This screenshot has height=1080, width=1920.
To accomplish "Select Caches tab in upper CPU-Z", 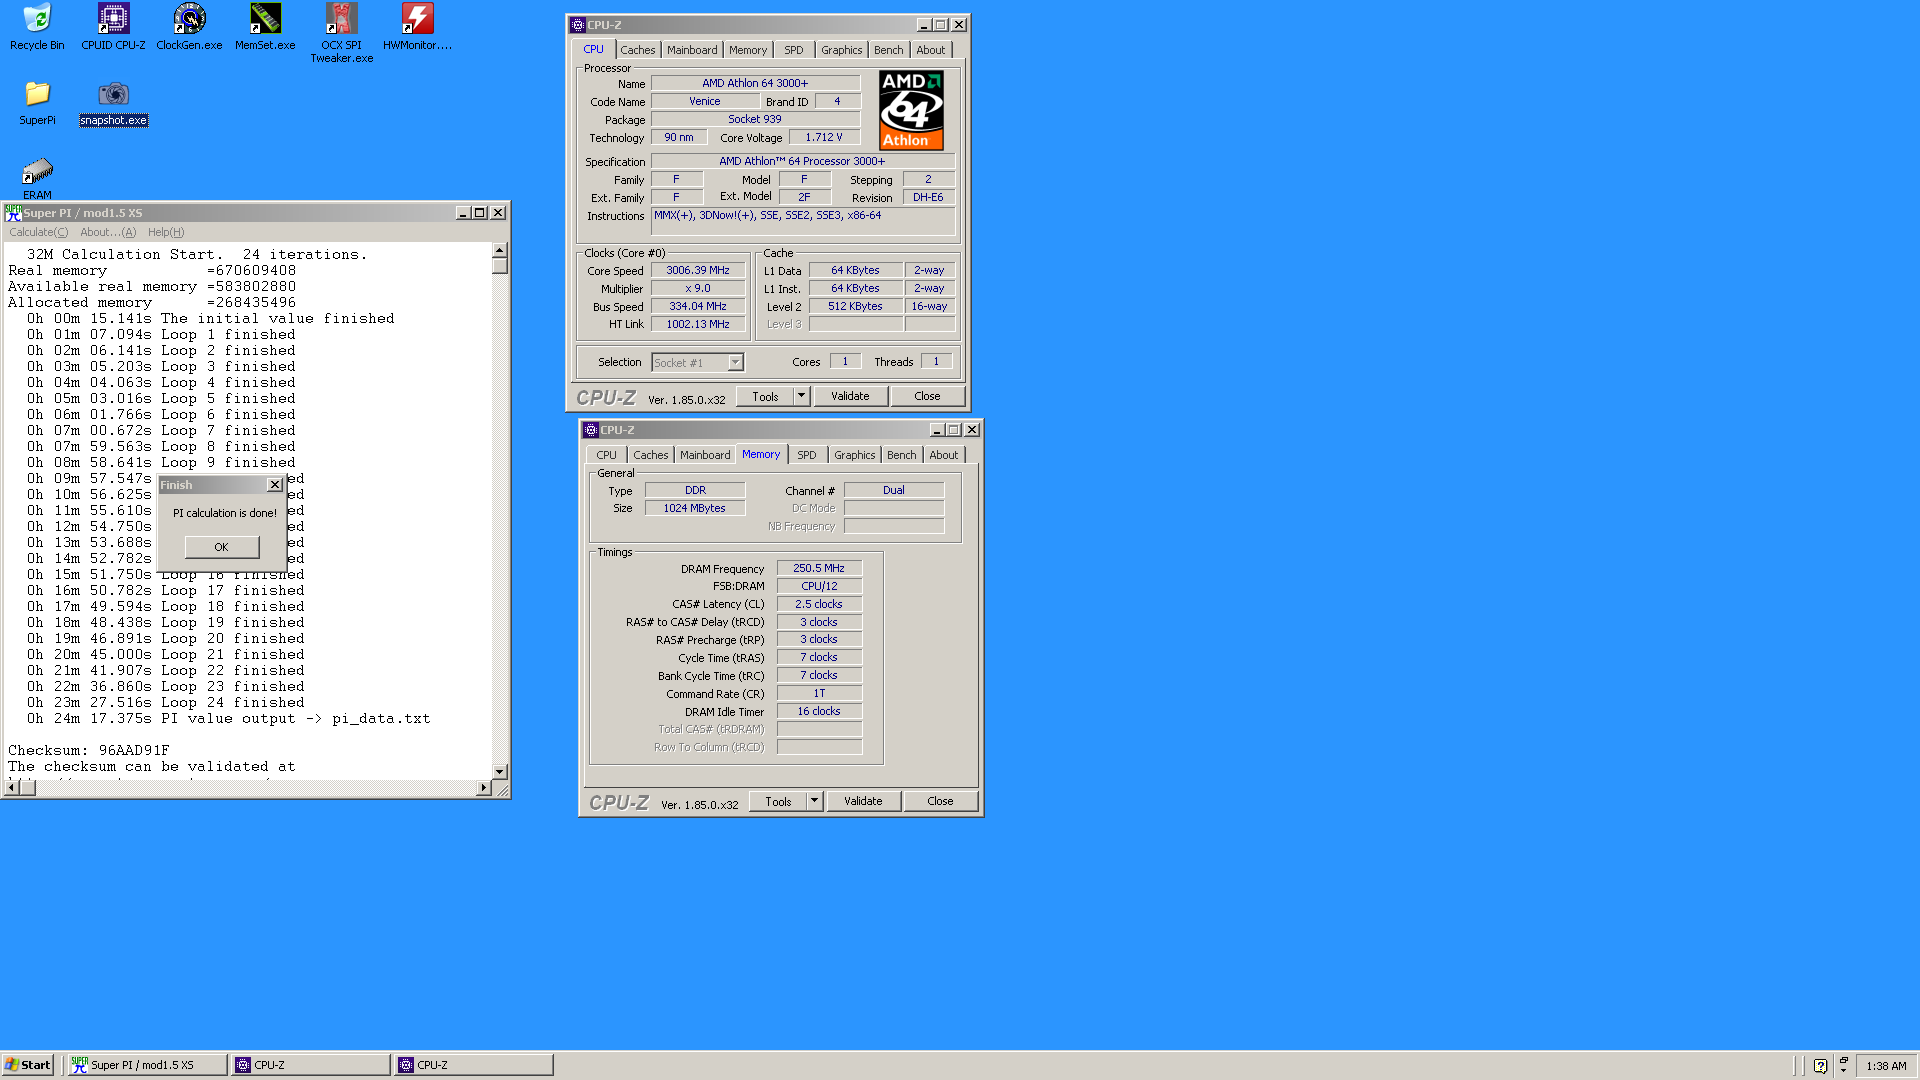I will [x=637, y=50].
